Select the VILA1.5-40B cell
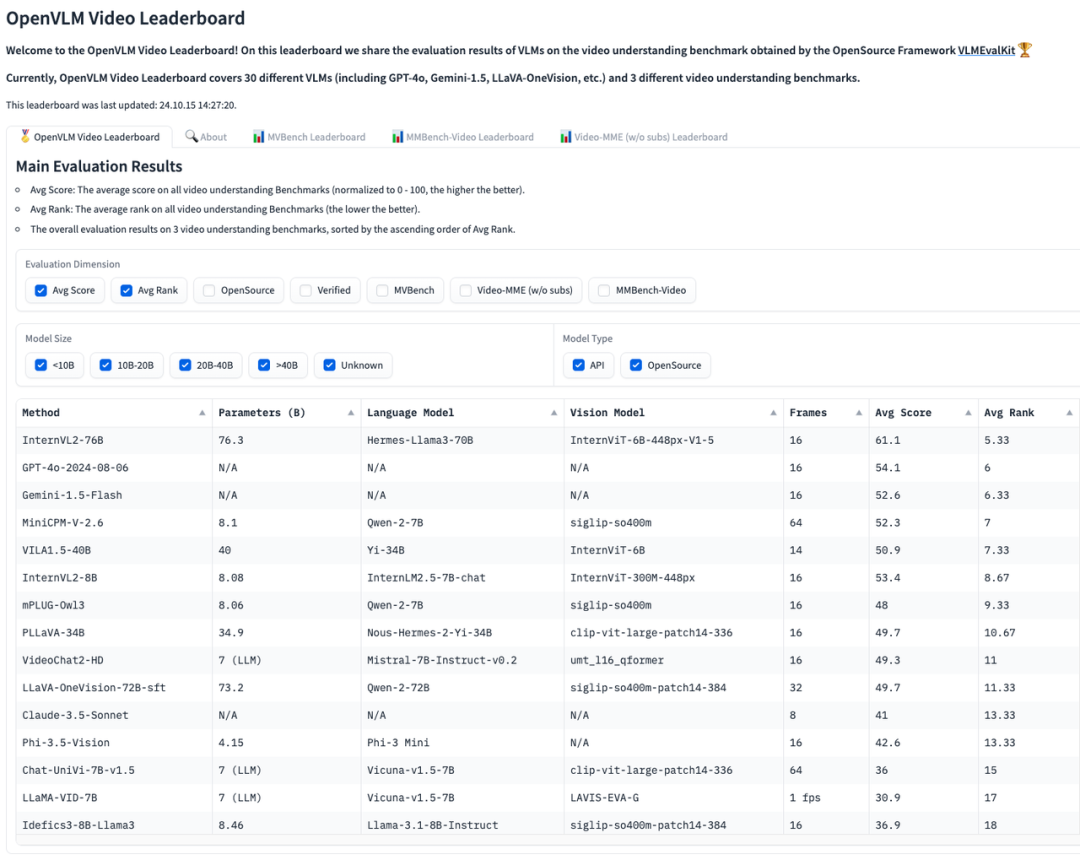1080x860 pixels. (x=114, y=551)
